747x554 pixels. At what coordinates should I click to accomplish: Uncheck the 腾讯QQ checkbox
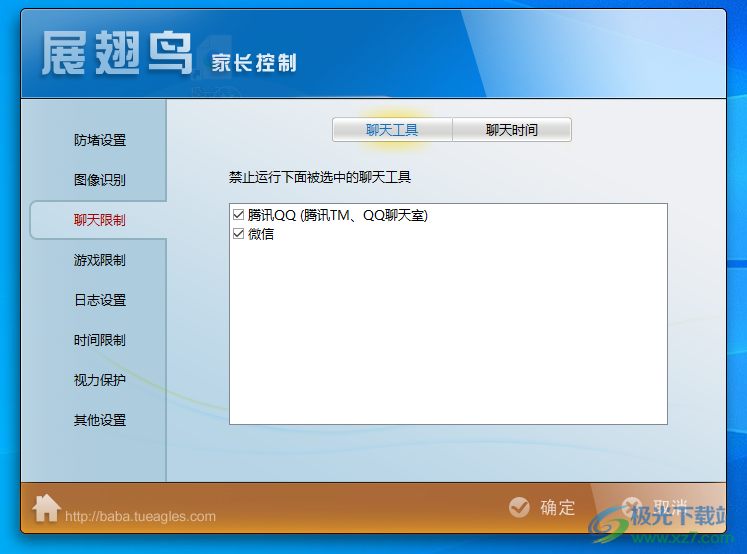pyautogui.click(x=239, y=215)
